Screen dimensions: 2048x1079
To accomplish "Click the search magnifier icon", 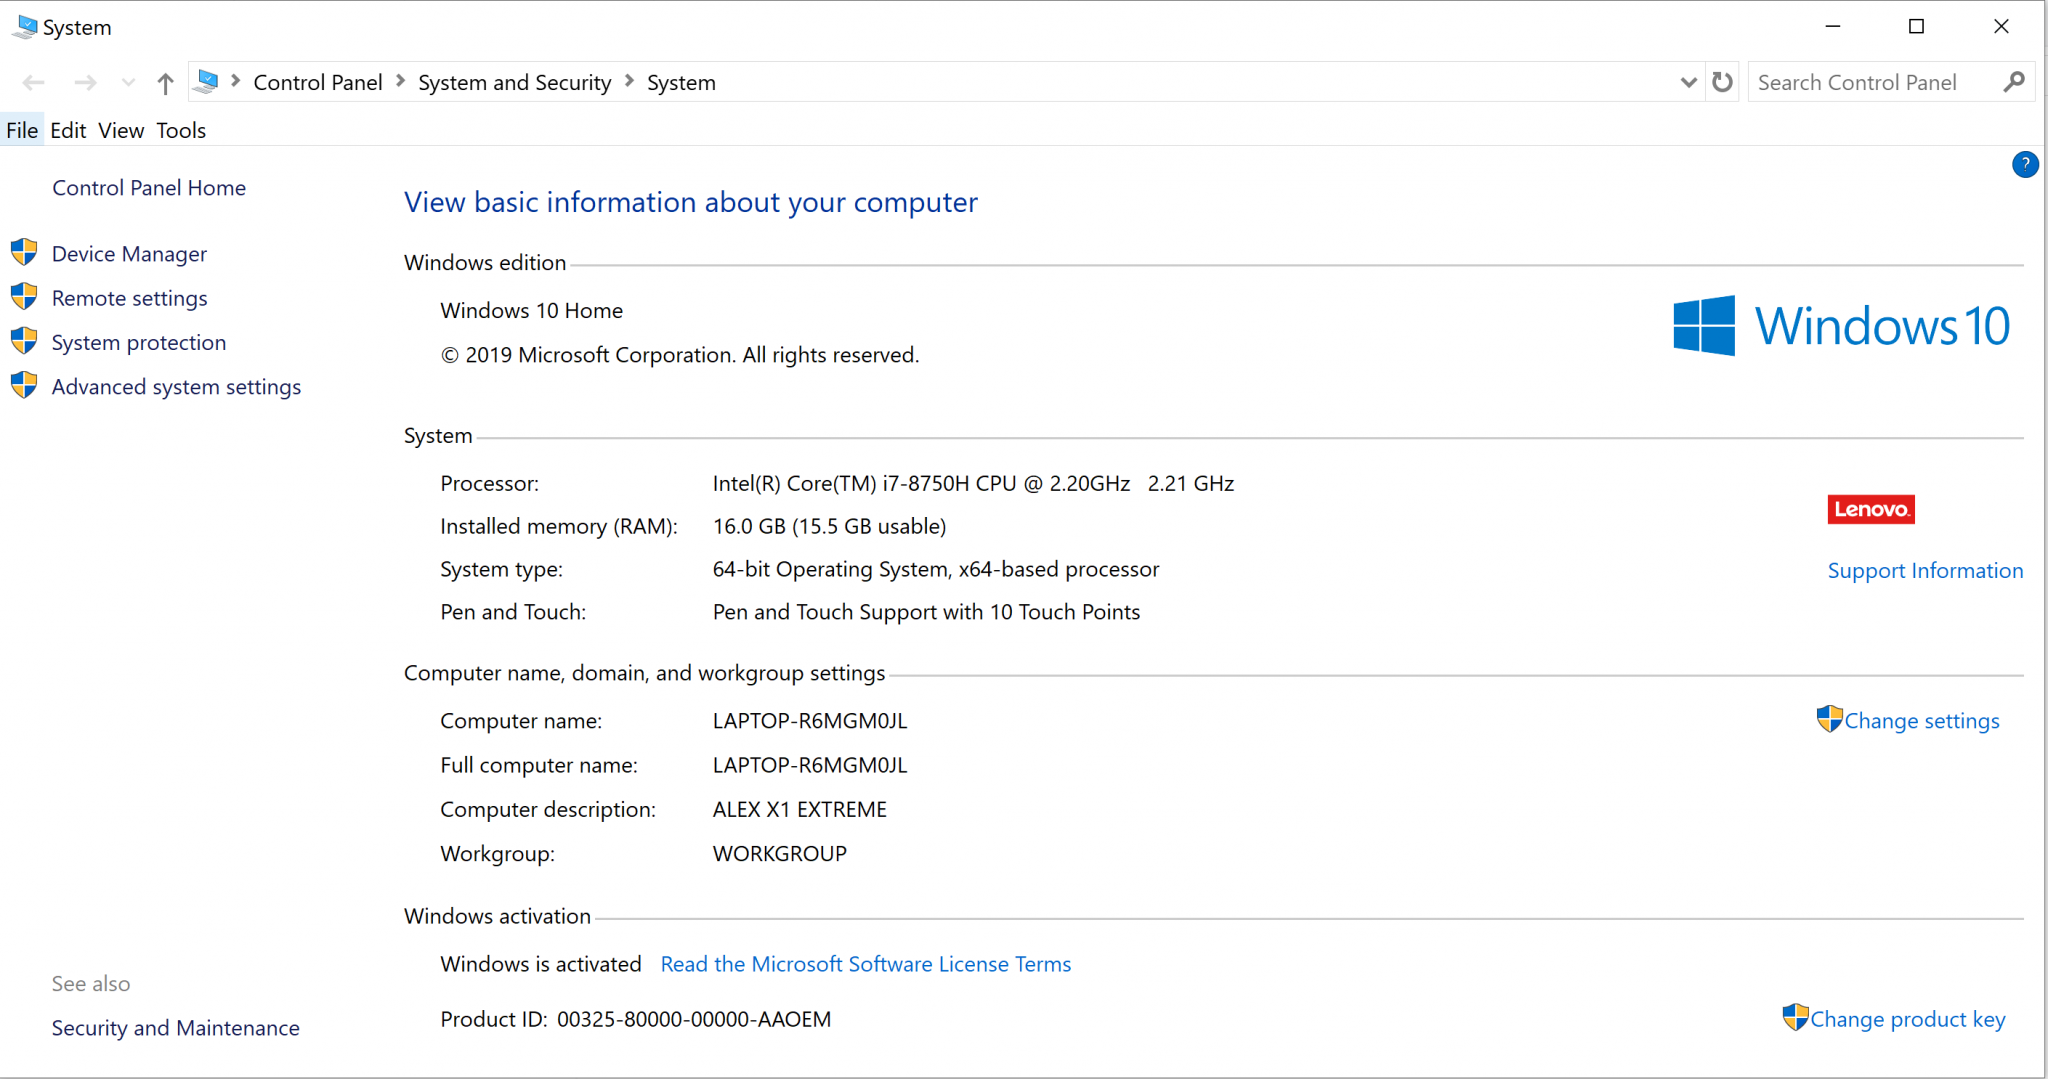I will (2014, 82).
